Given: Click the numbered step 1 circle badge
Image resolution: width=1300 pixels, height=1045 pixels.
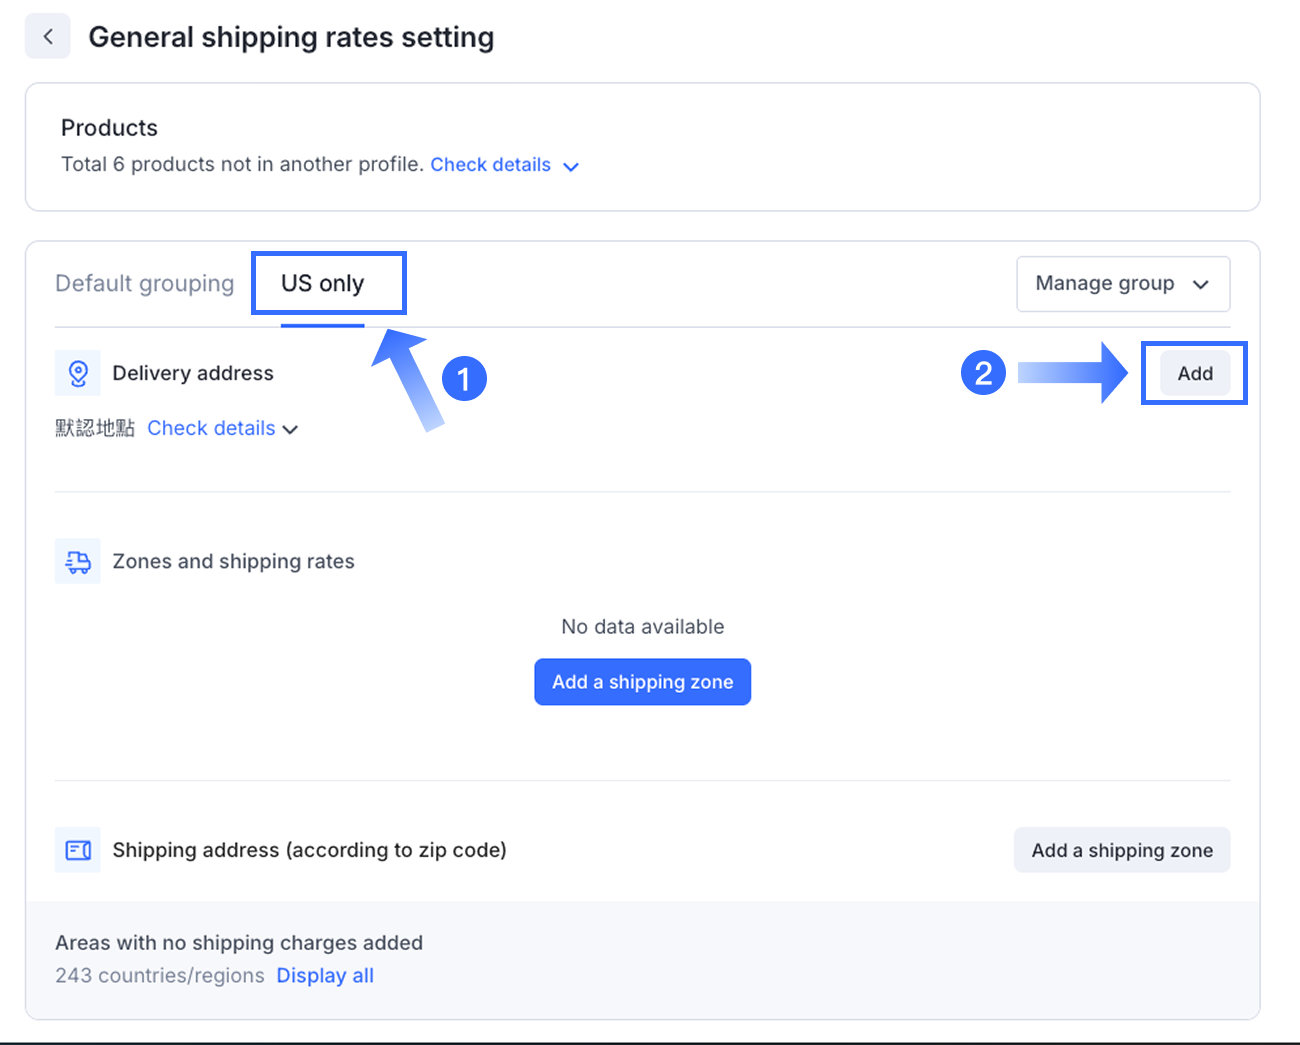Looking at the screenshot, I should click(464, 379).
